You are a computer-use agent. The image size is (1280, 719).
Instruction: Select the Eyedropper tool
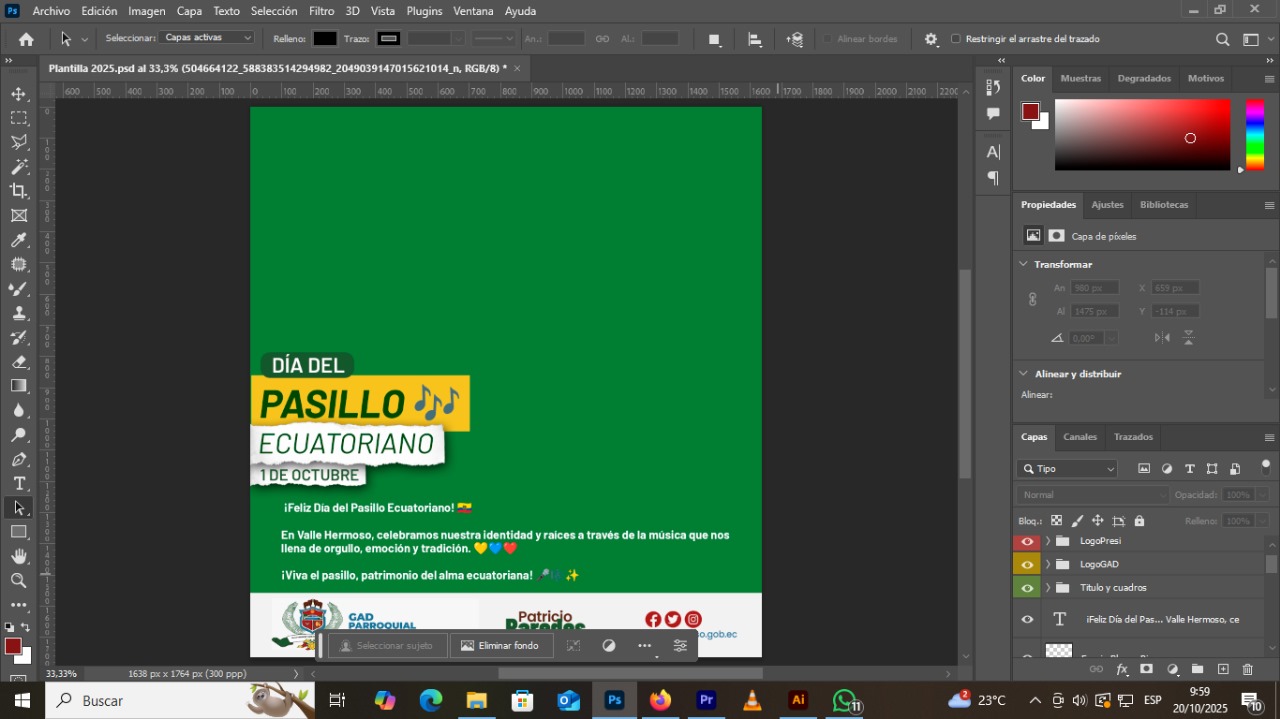19,240
